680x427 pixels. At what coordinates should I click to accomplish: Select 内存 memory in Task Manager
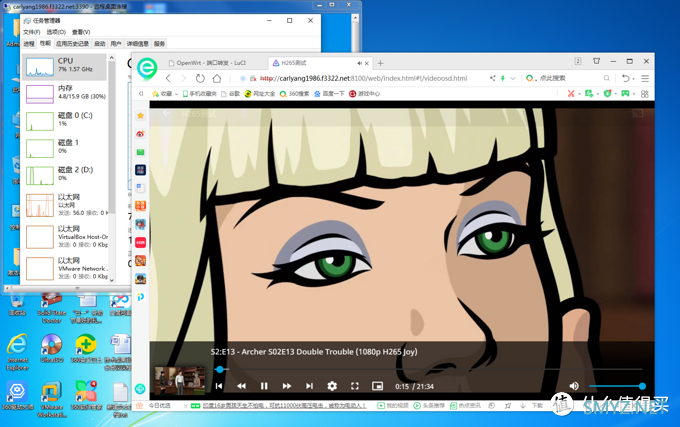click(64, 94)
